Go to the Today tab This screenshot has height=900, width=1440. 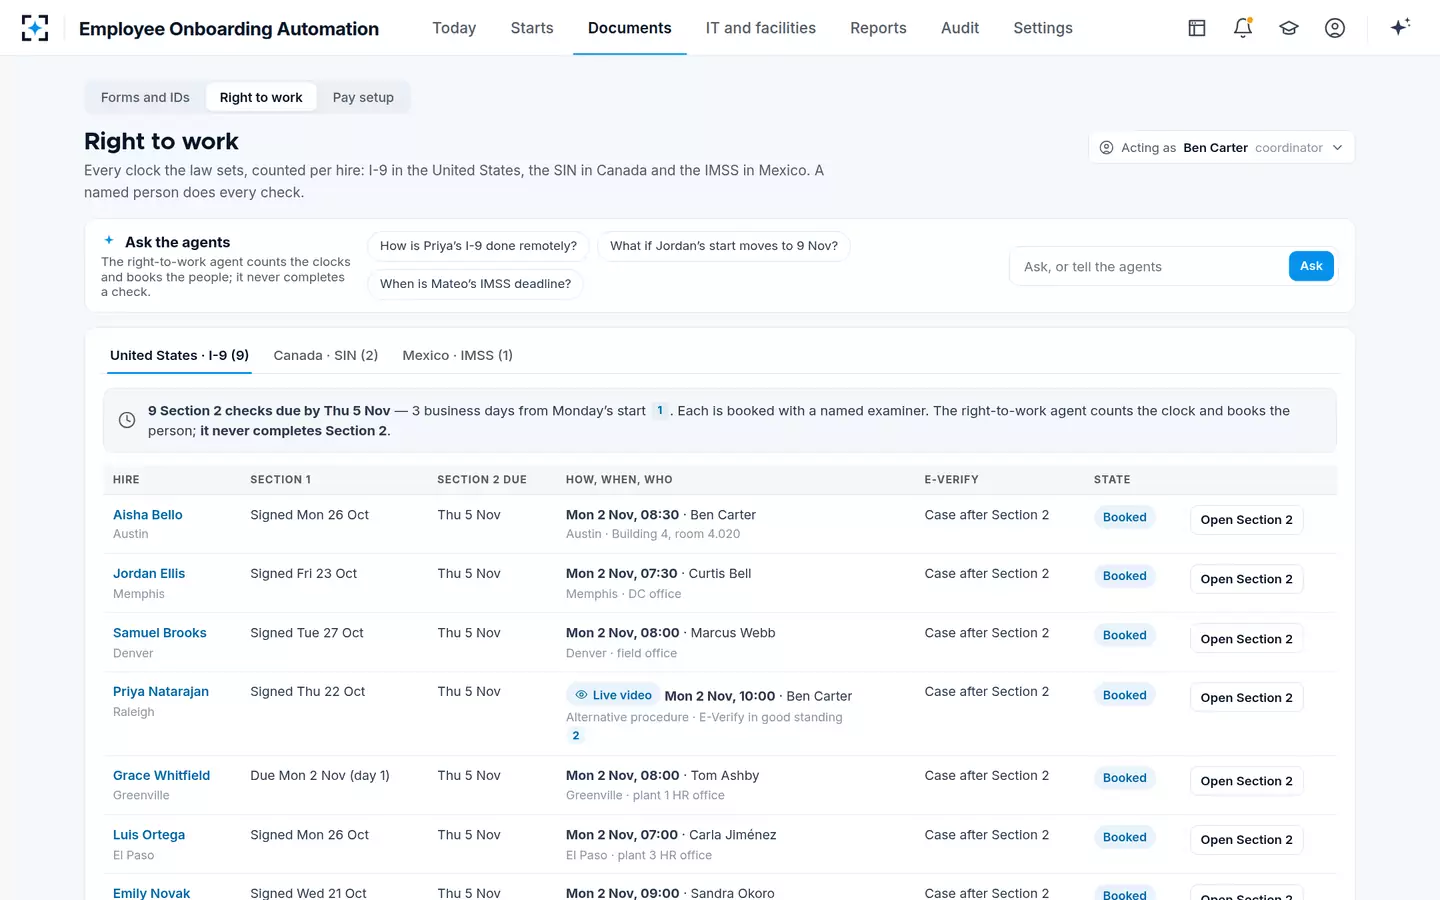click(454, 28)
